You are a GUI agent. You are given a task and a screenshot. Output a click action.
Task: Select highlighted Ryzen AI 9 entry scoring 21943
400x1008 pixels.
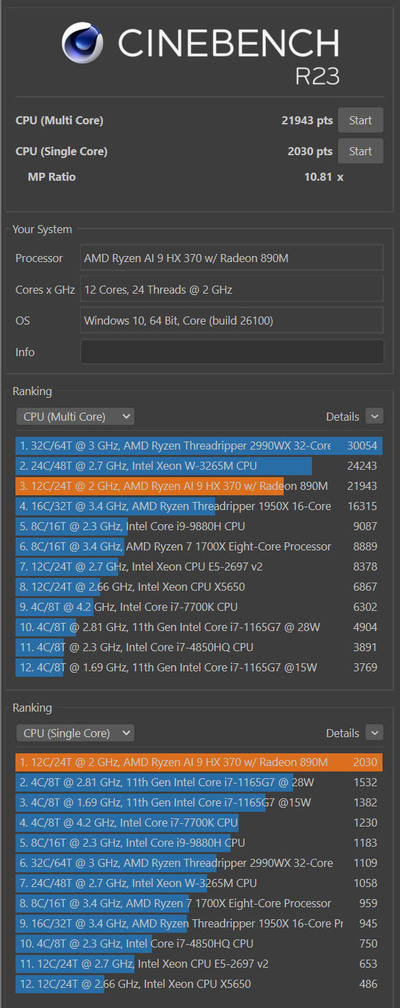(199, 486)
